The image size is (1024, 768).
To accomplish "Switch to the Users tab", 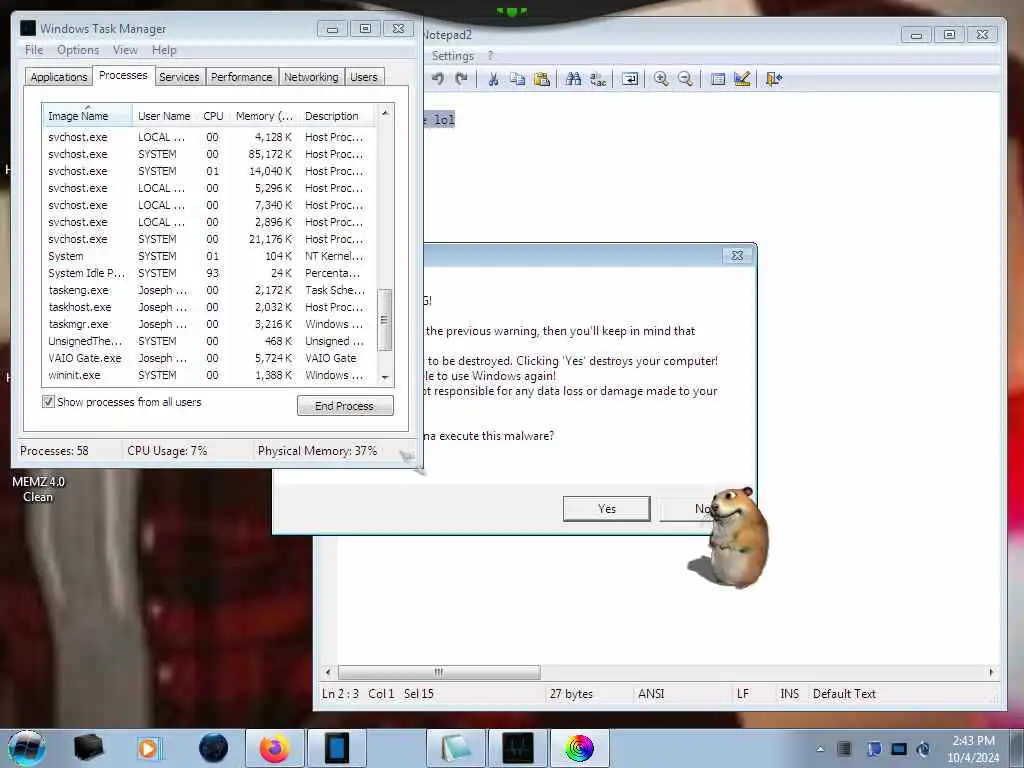I will click(x=364, y=77).
